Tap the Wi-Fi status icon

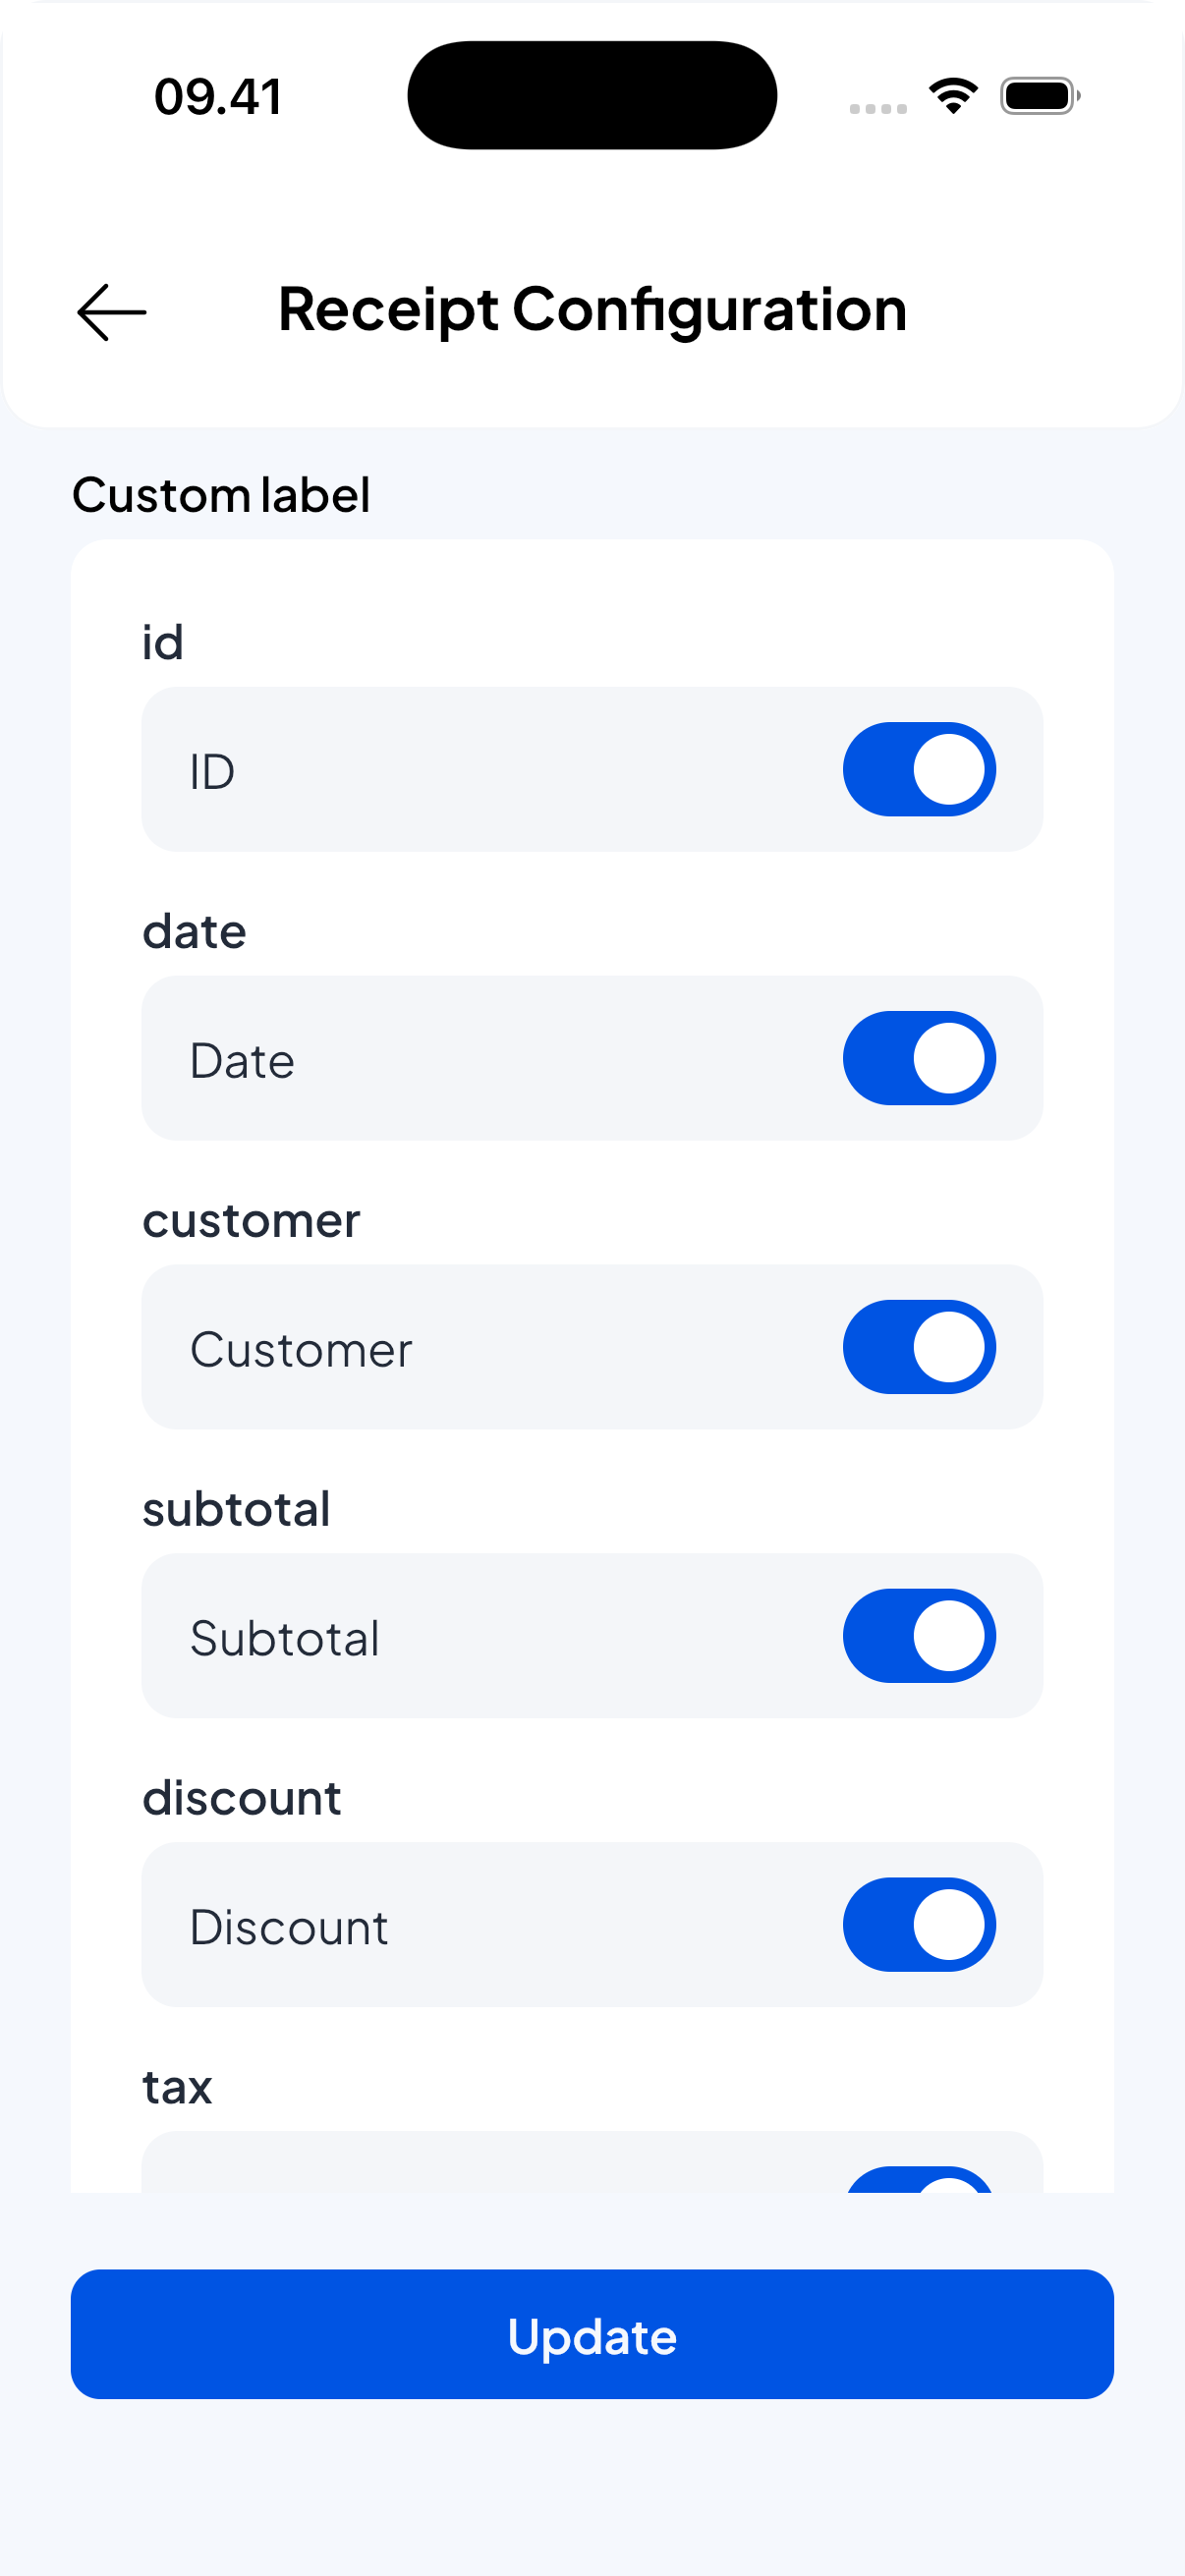click(x=953, y=96)
